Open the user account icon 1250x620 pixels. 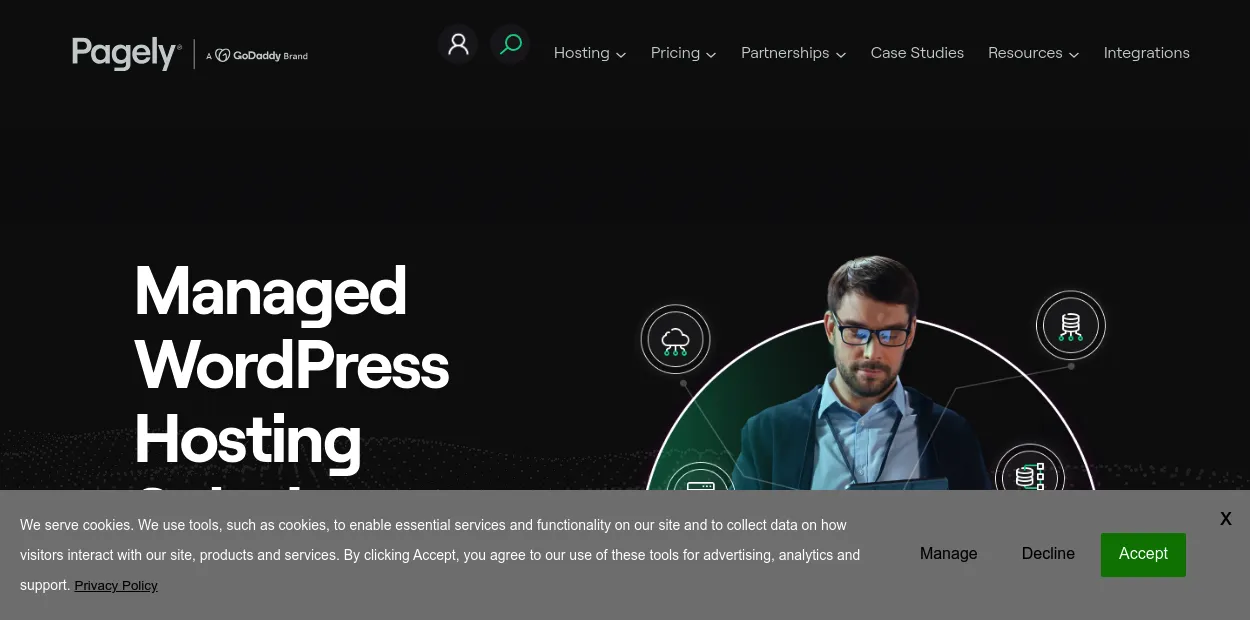458,44
